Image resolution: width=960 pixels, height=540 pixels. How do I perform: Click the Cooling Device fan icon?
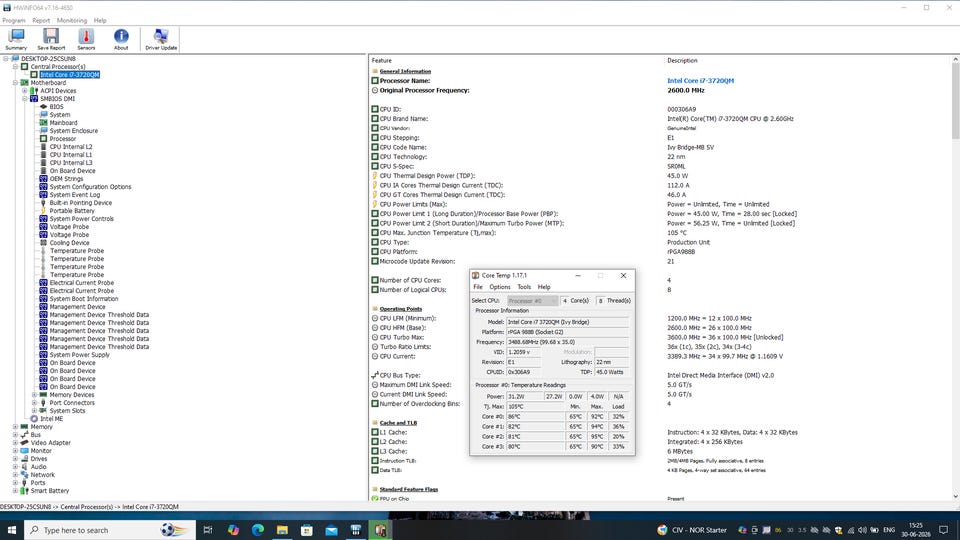pyautogui.click(x=43, y=242)
